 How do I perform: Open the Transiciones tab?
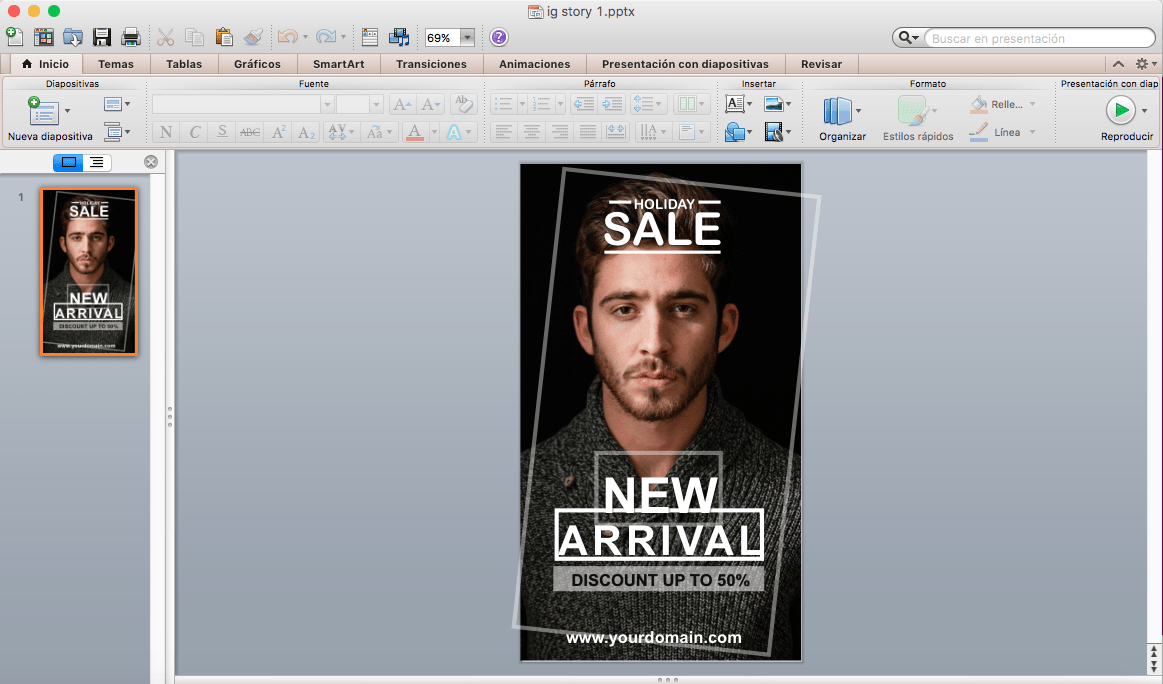tap(431, 64)
